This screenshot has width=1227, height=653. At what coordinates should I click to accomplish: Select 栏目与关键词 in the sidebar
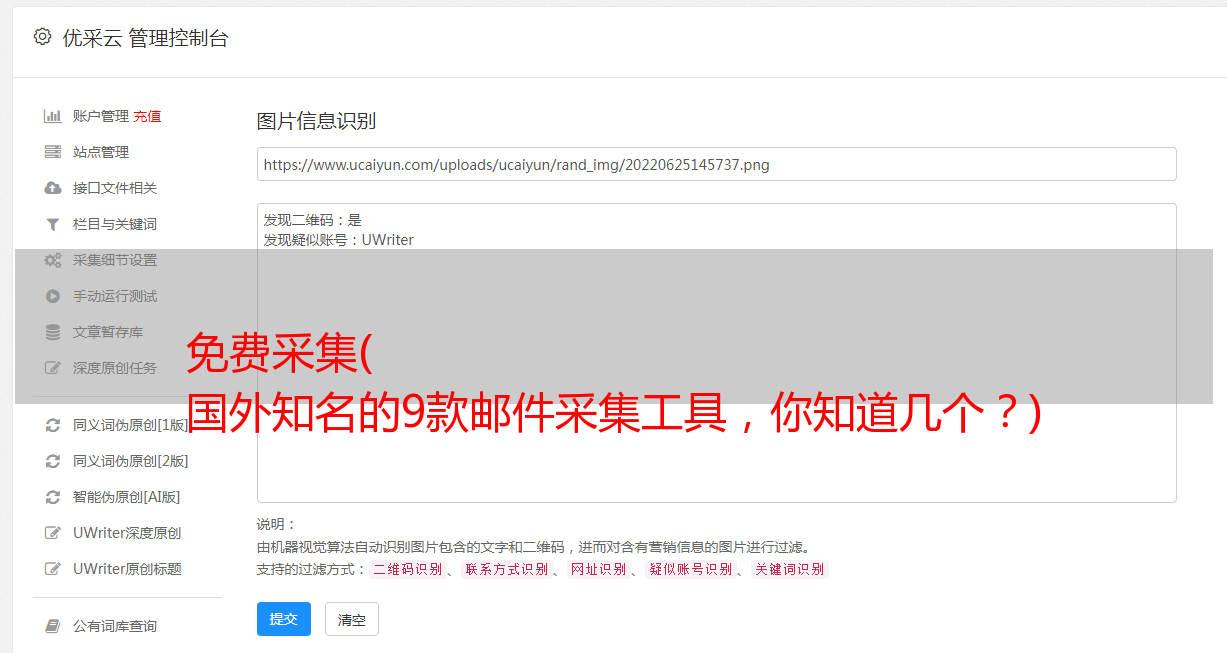115,224
